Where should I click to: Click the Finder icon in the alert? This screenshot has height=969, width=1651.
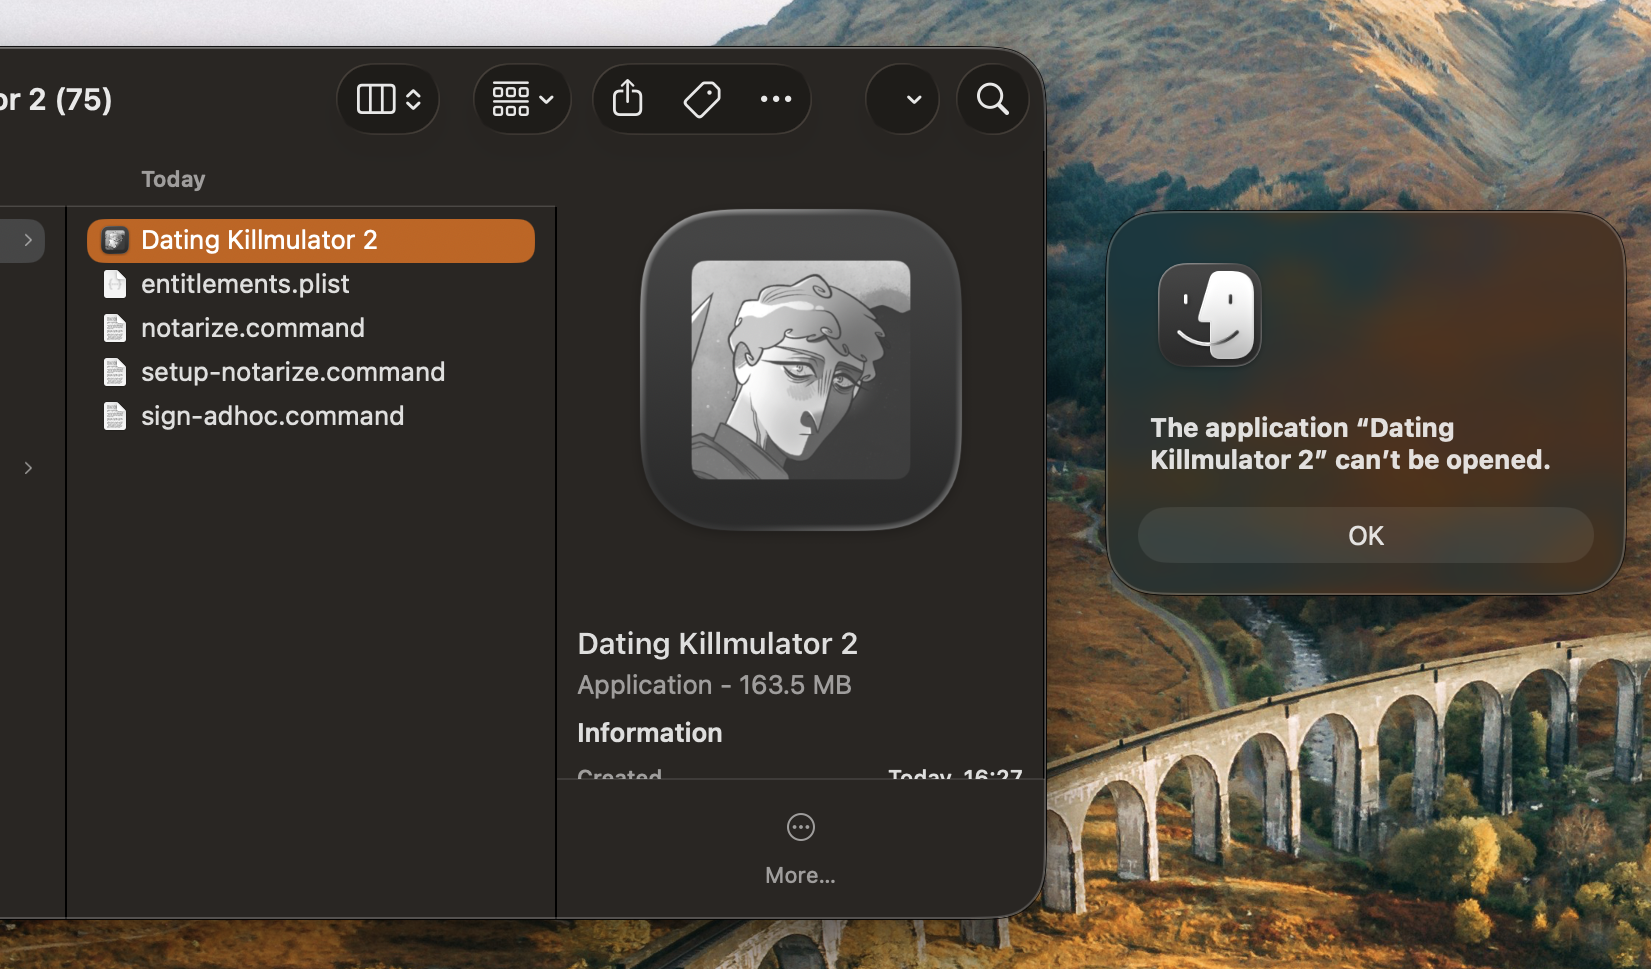(x=1210, y=315)
